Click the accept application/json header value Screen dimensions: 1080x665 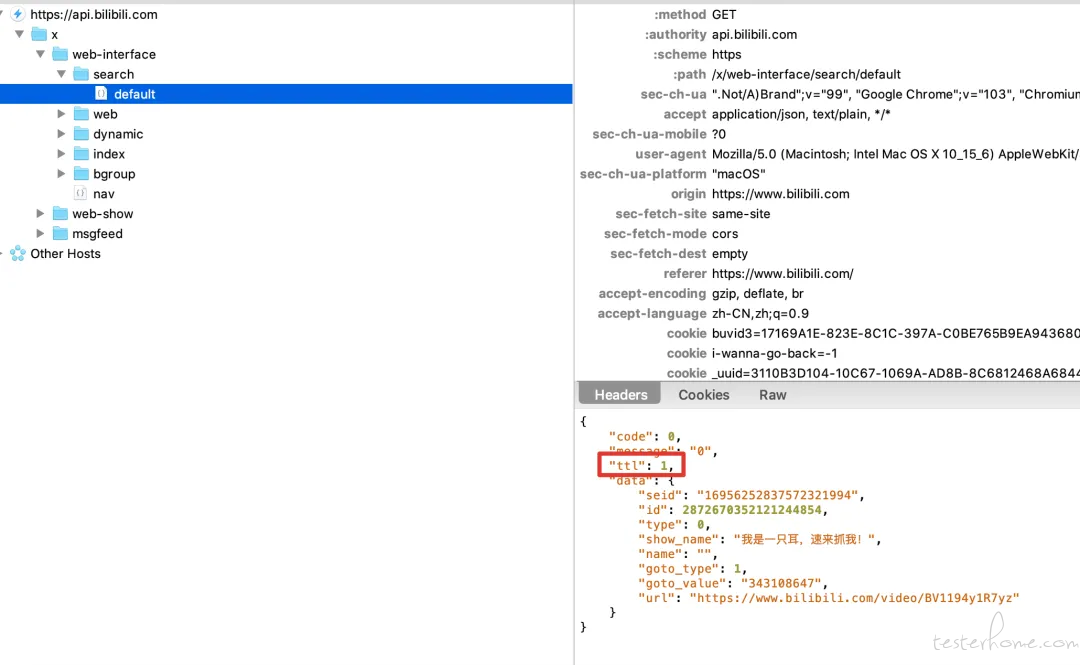801,114
